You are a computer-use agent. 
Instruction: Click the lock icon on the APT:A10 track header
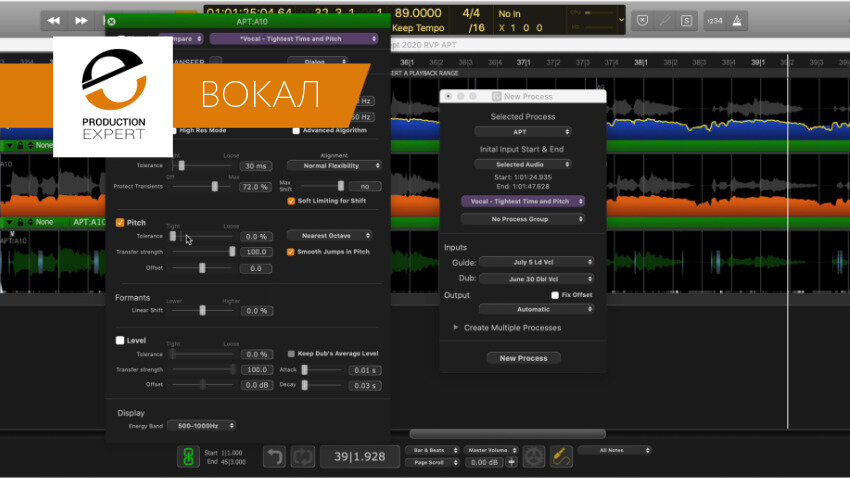point(20,222)
